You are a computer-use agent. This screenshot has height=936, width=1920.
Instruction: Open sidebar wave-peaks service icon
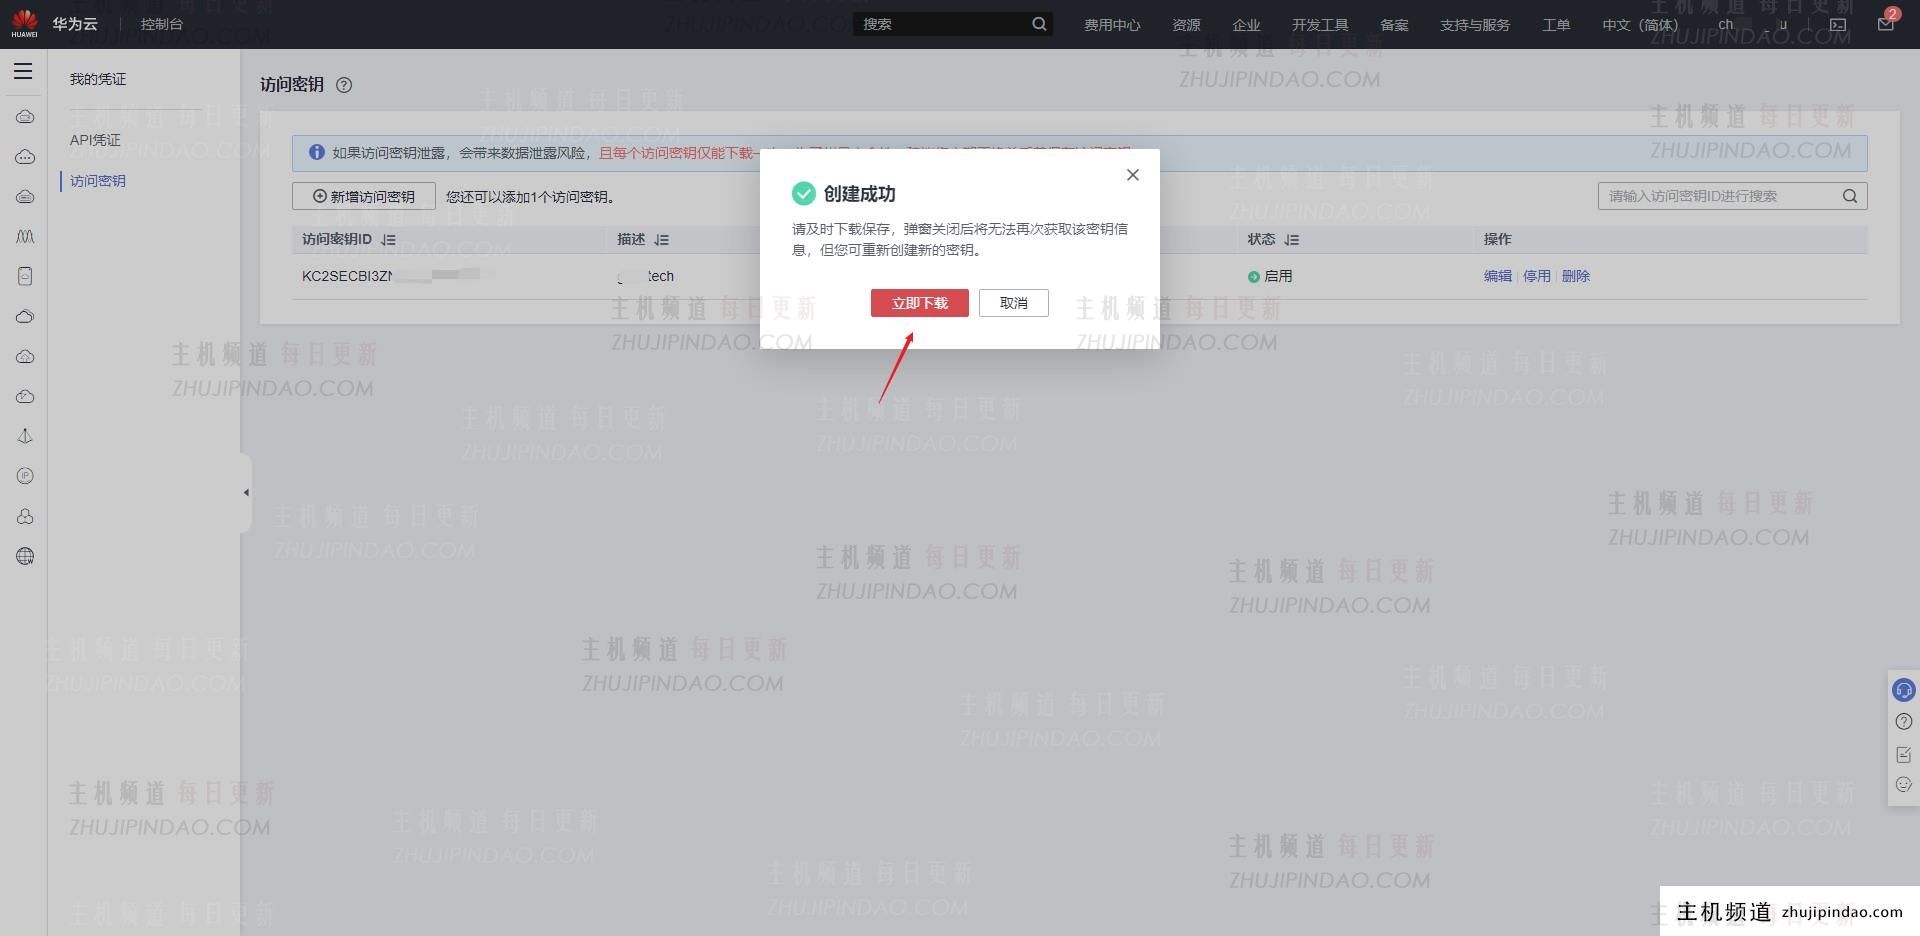25,237
